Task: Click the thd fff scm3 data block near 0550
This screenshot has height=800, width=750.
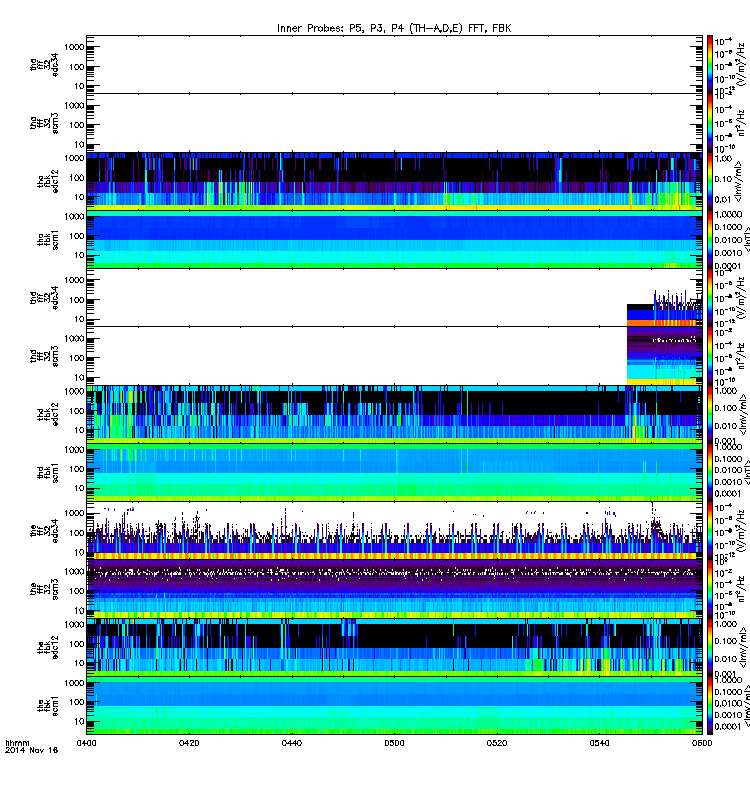Action: 664,356
